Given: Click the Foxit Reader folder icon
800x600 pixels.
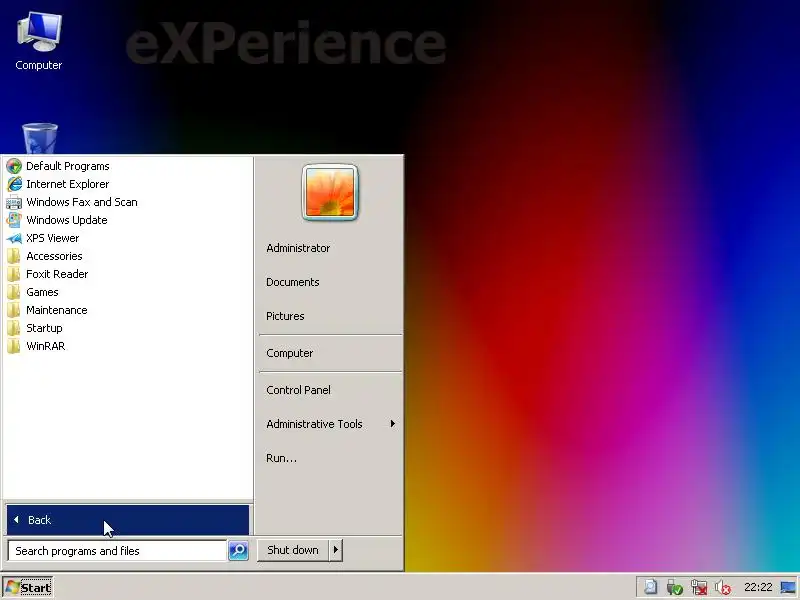Looking at the screenshot, I should (14, 274).
